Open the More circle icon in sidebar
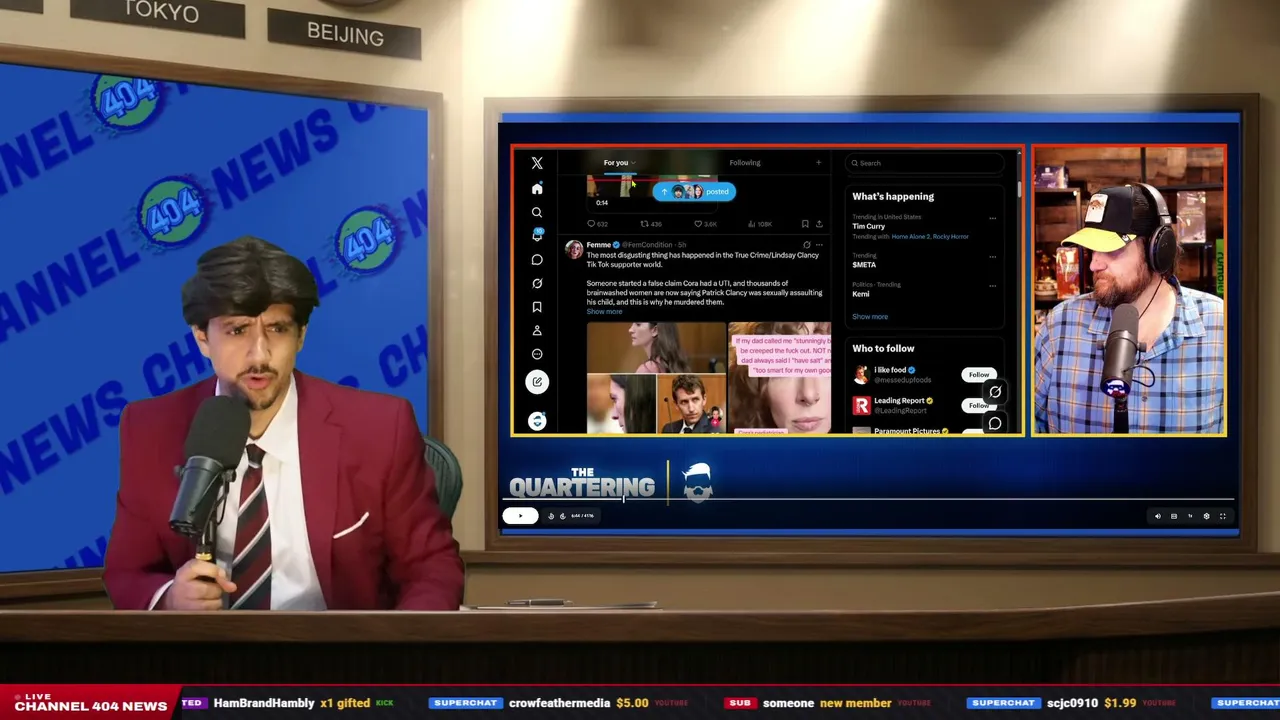Viewport: 1280px width, 720px height. click(537, 354)
